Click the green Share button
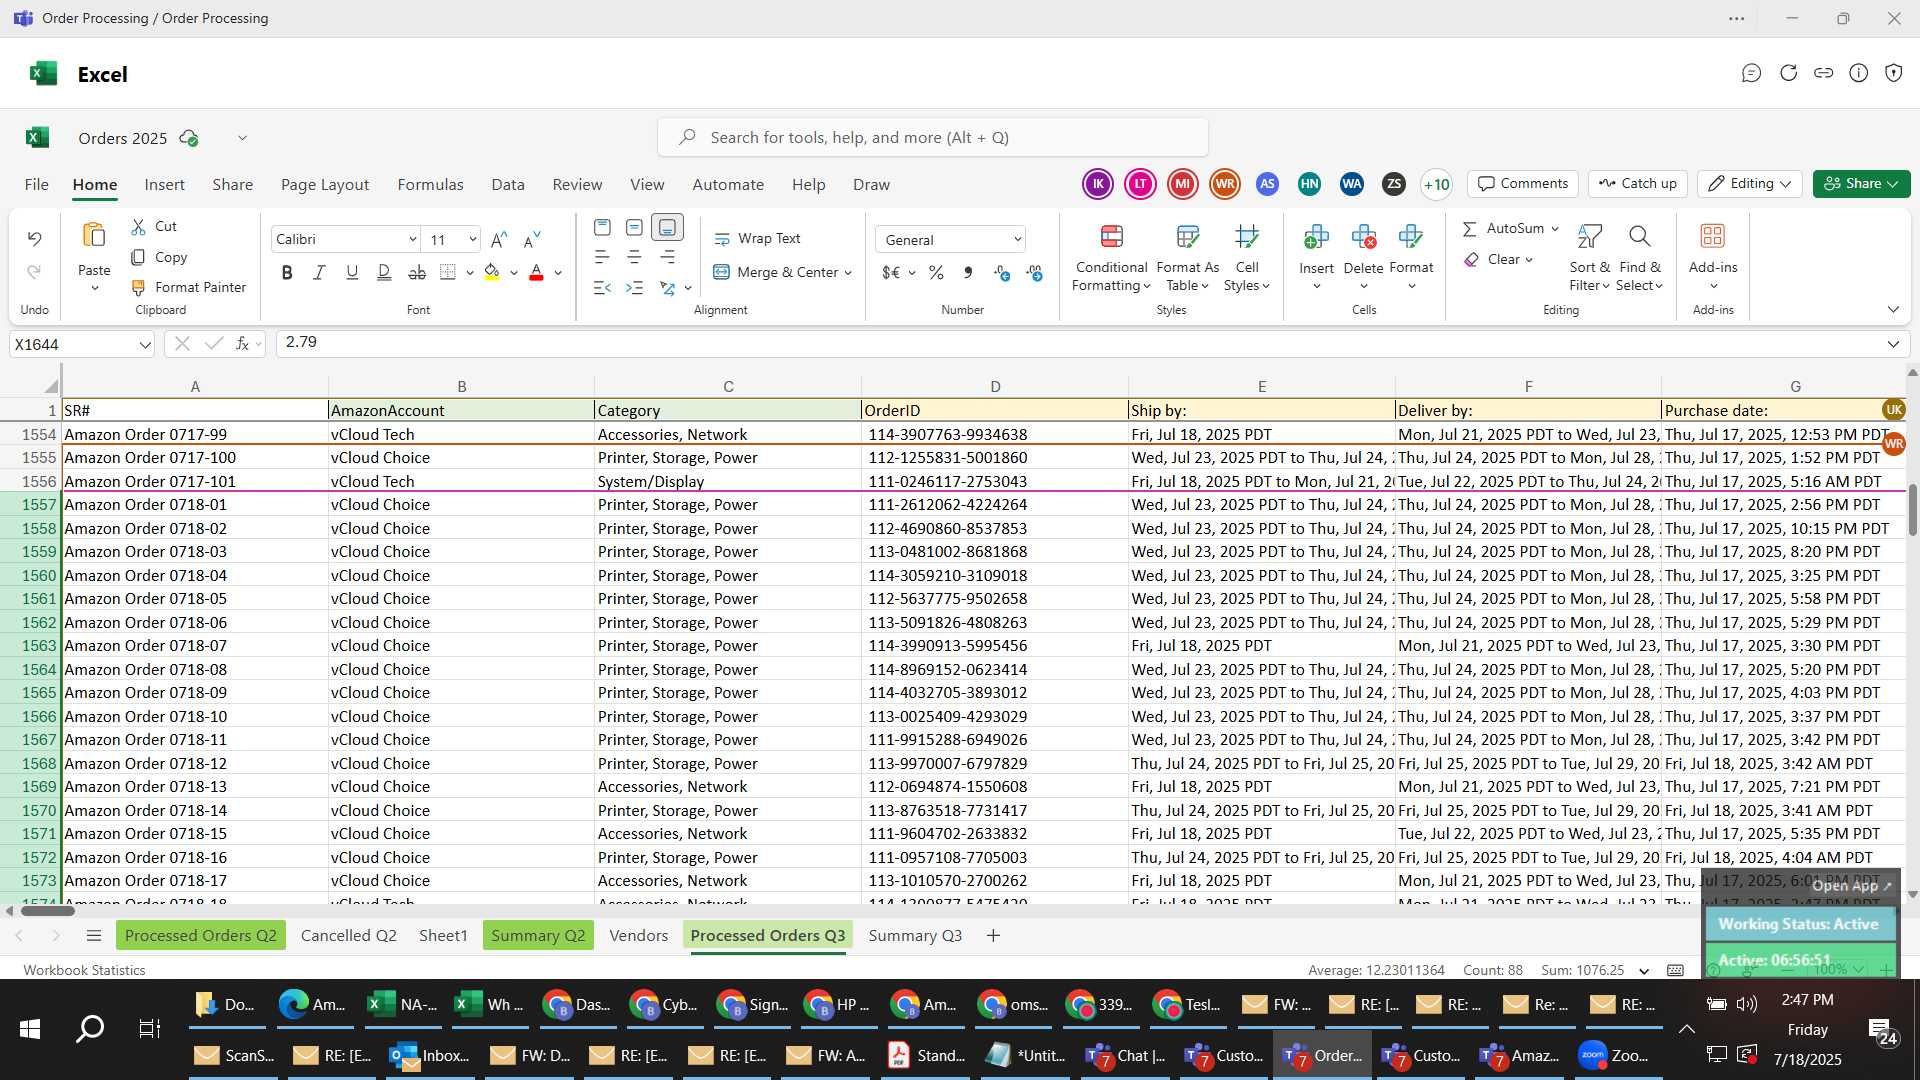Image resolution: width=1920 pixels, height=1080 pixels. (1861, 184)
